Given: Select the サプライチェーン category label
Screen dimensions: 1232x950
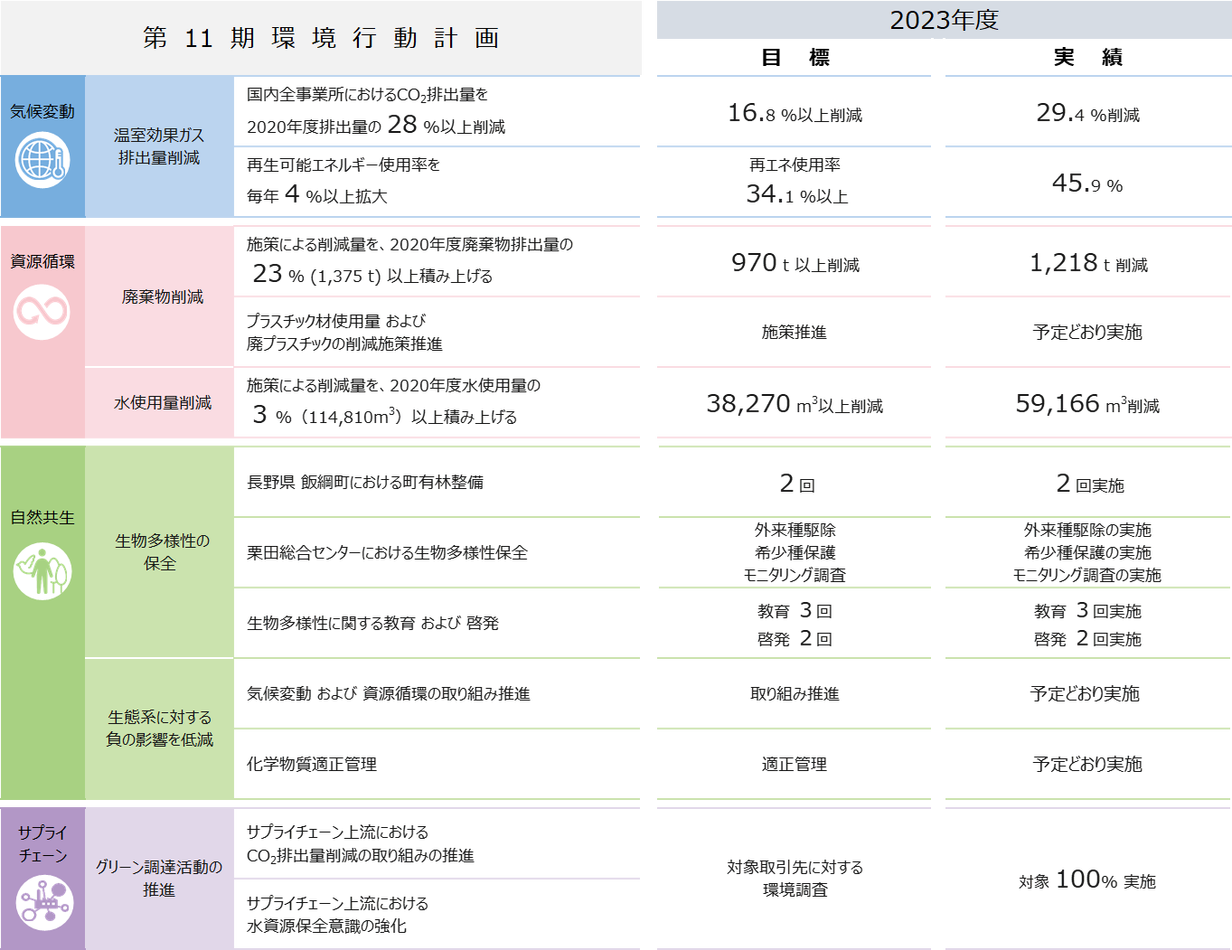Looking at the screenshot, I should [42, 844].
